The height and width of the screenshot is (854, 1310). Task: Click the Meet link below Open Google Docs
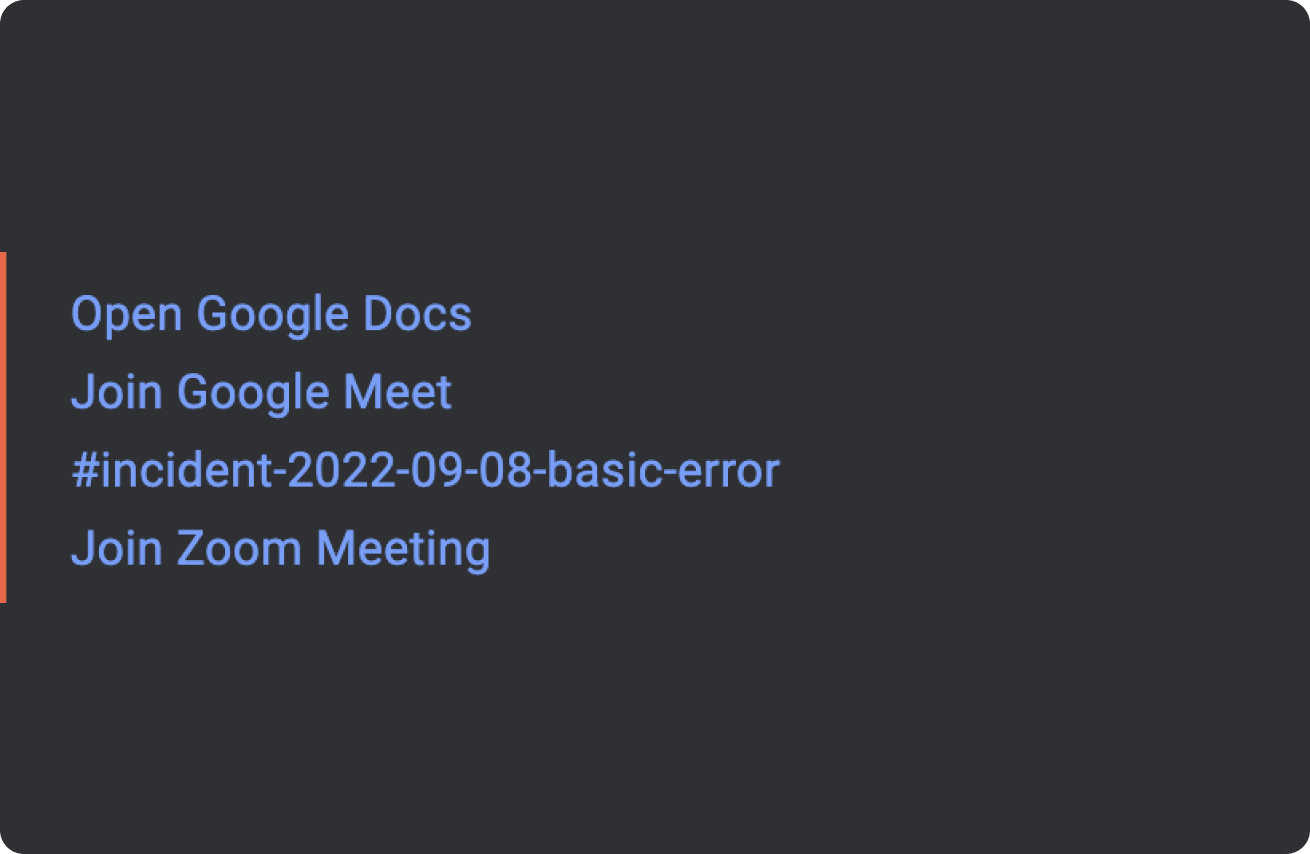261,392
